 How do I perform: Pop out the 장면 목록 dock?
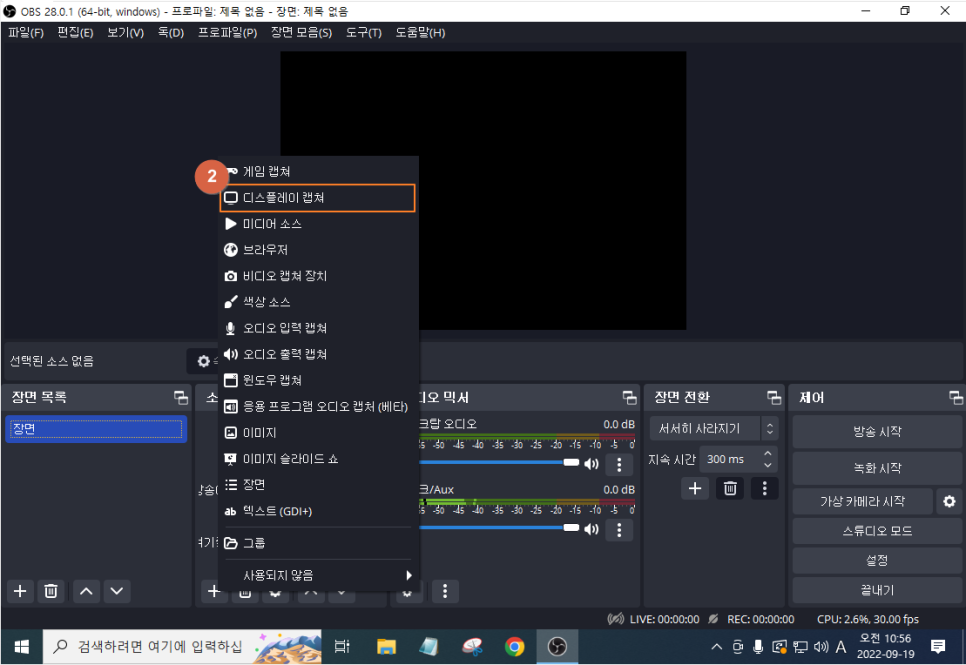pos(181,398)
